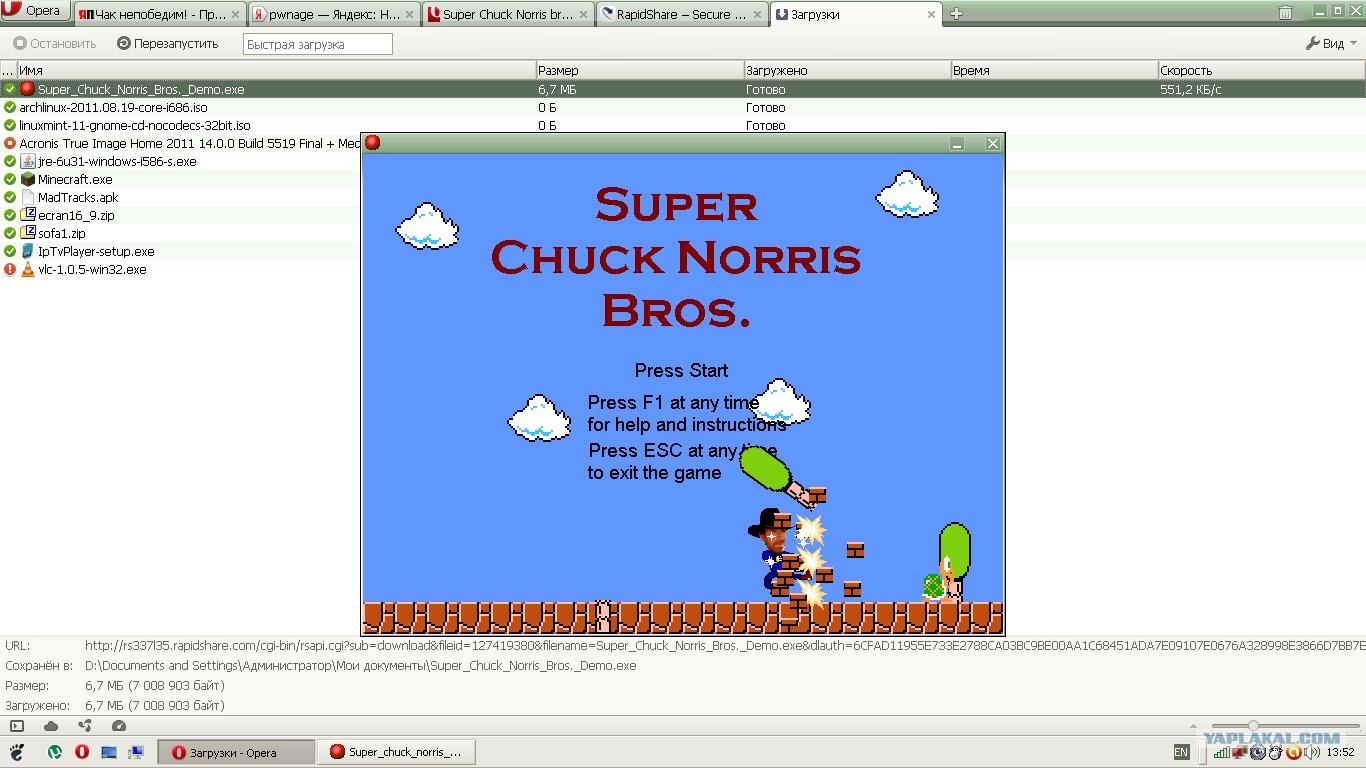Image resolution: width=1366 pixels, height=768 pixels.
Task: Open the Opera Unite icon in status bar
Action: tap(85, 726)
